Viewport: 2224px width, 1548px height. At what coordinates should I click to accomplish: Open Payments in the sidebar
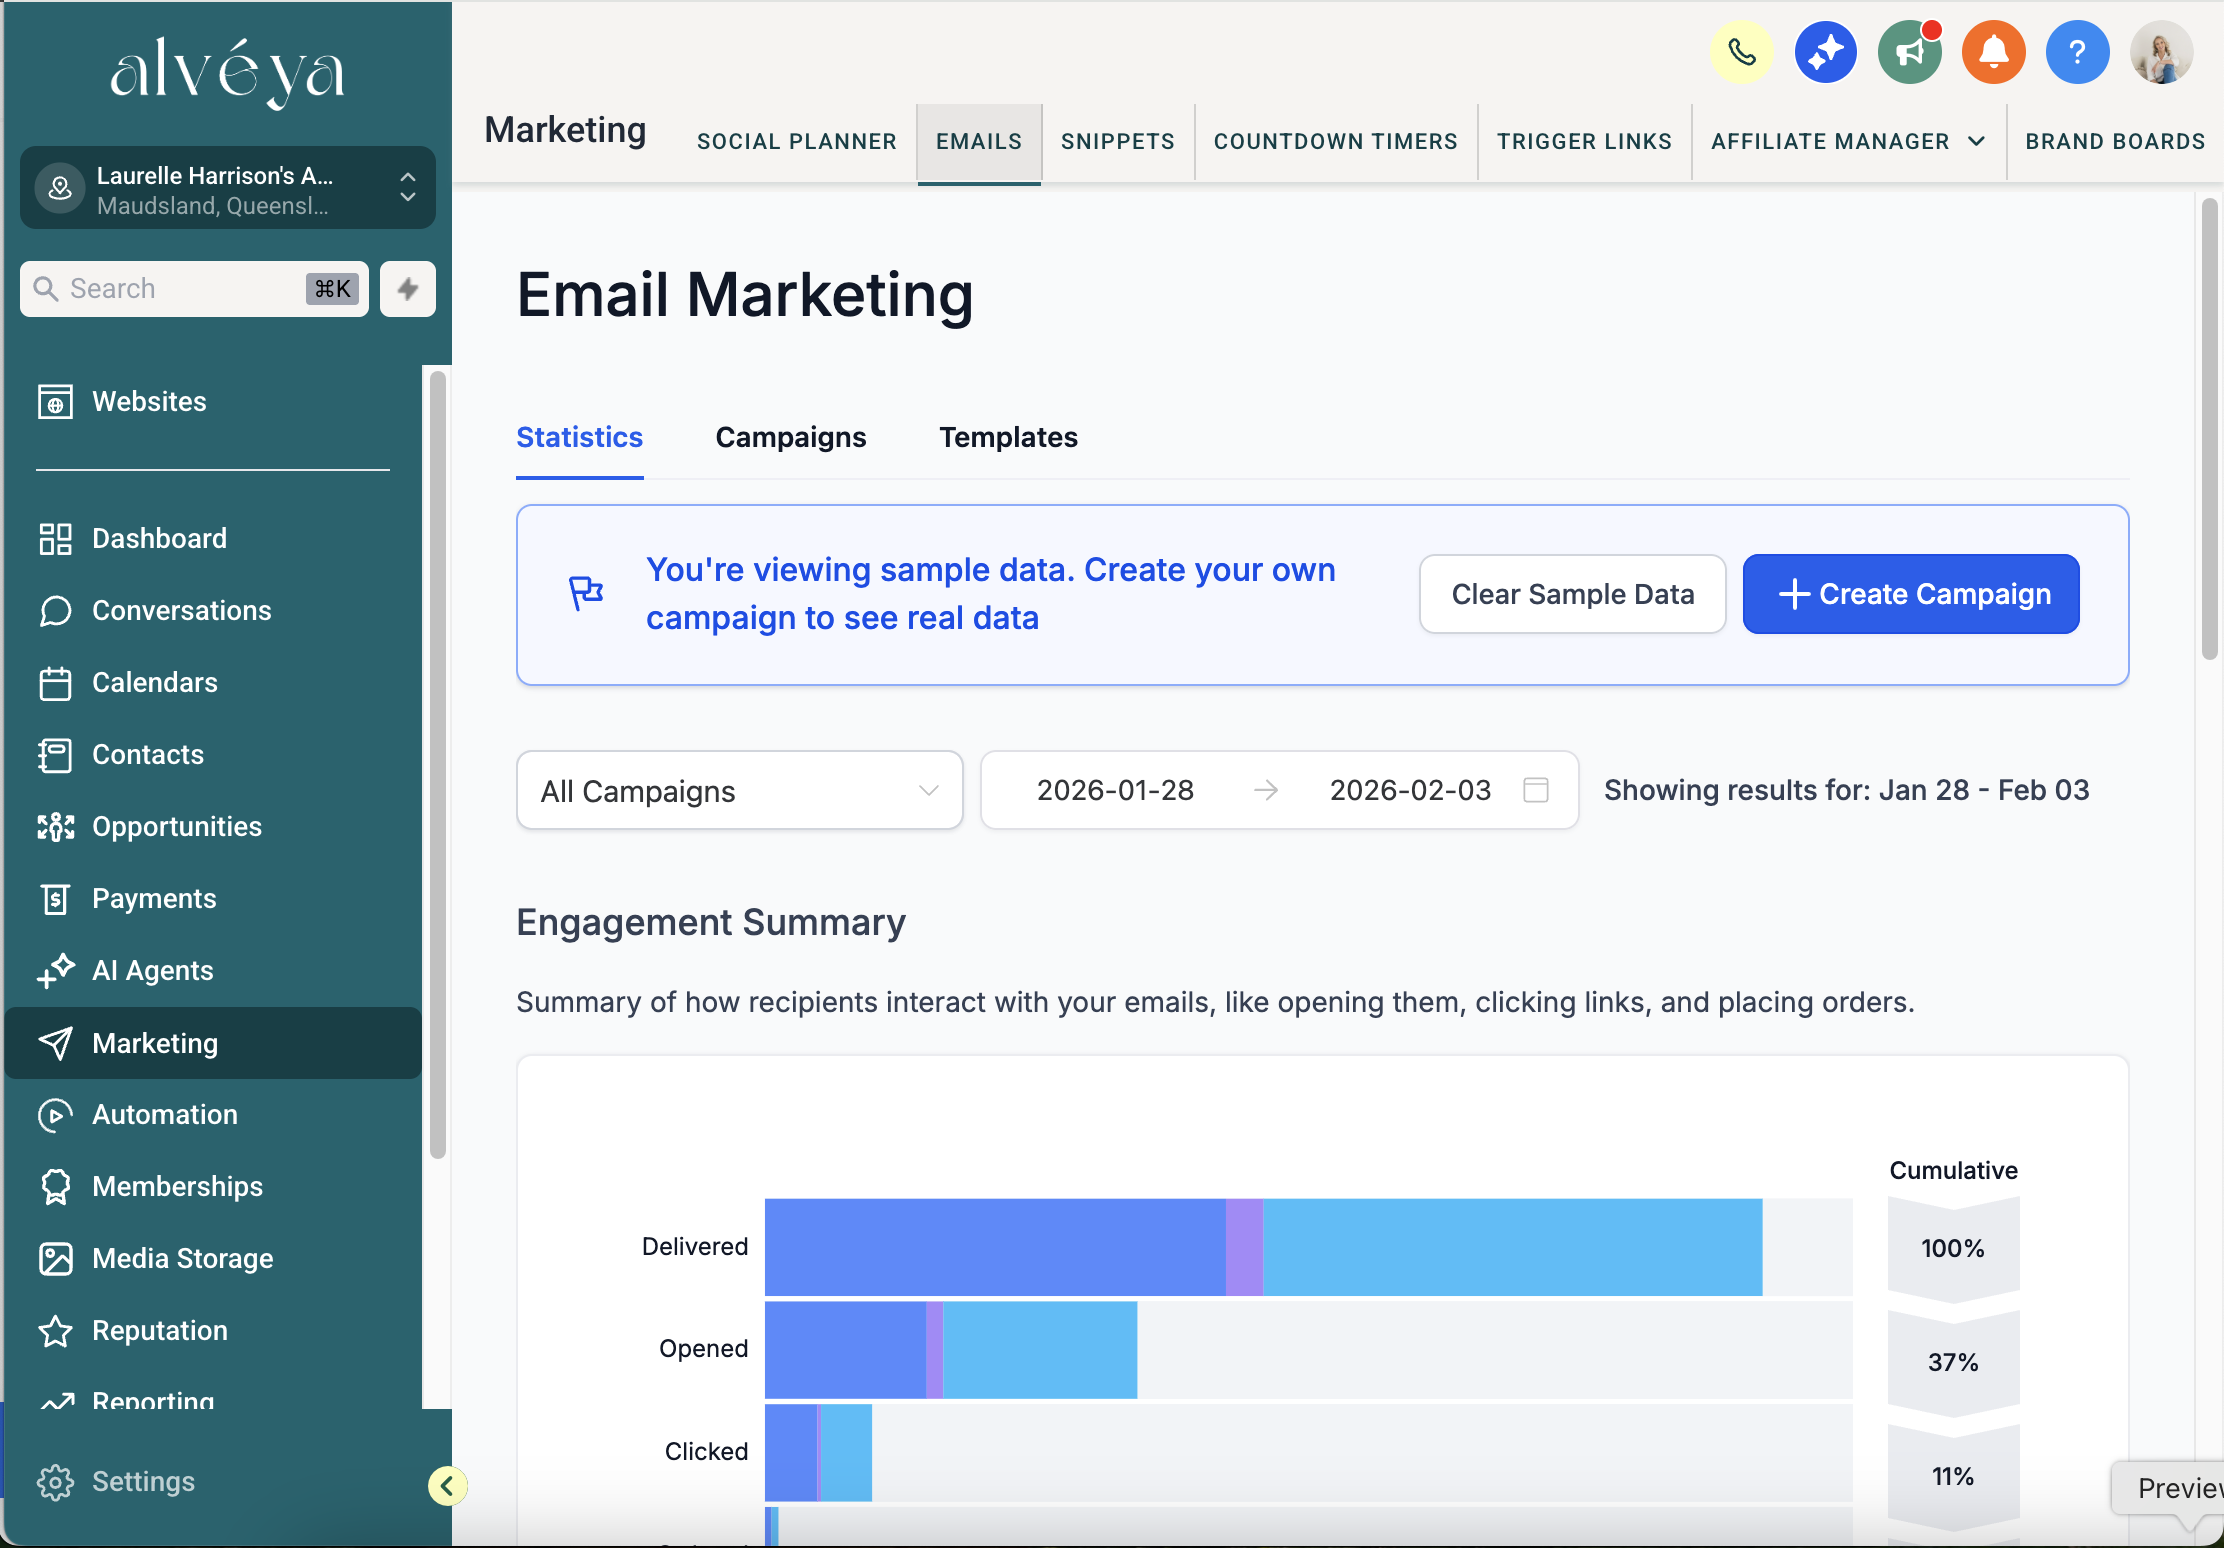(213, 899)
